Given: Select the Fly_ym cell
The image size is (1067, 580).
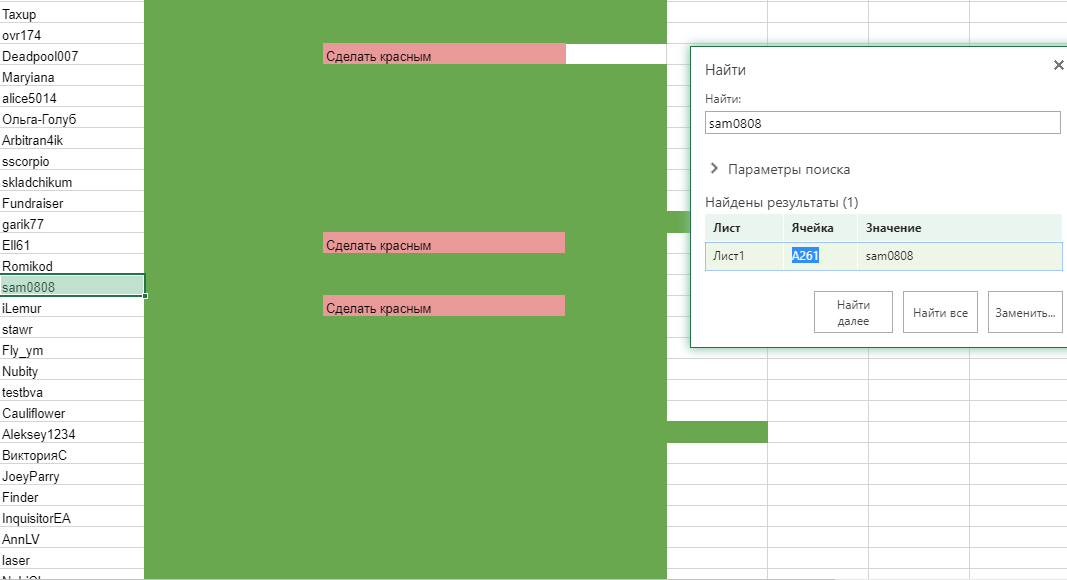Looking at the screenshot, I should click(x=72, y=349).
